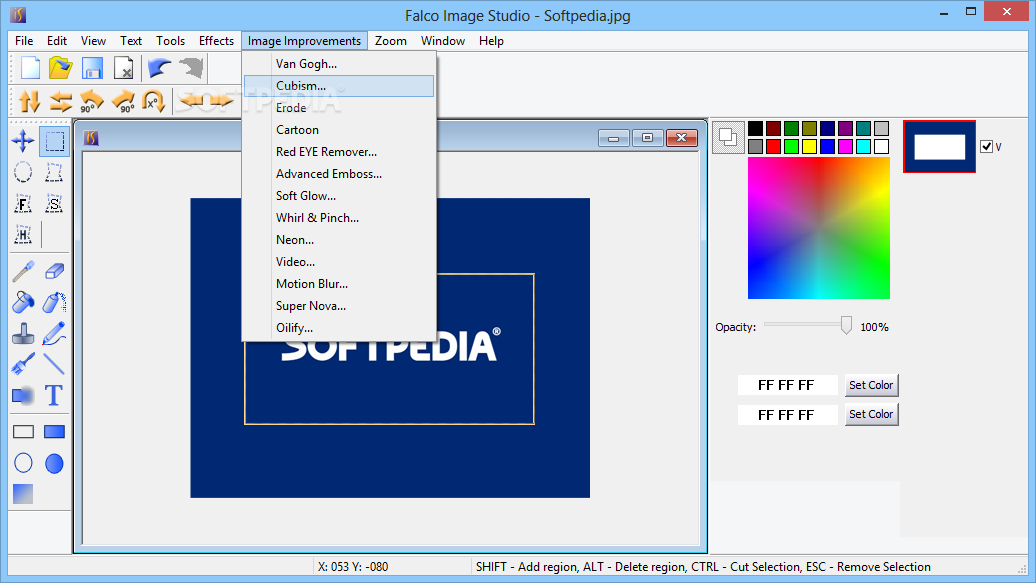Select the Eraser tool
Image resolution: width=1036 pixels, height=583 pixels.
click(x=54, y=271)
